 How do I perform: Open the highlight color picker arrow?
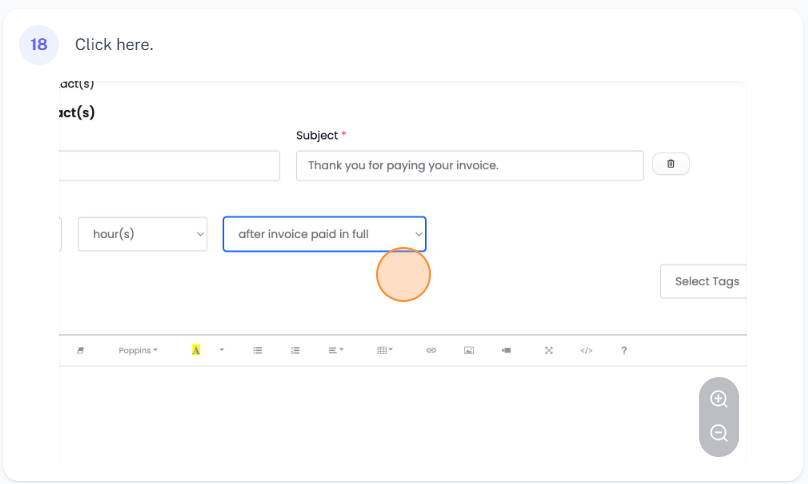pyautogui.click(x=221, y=351)
